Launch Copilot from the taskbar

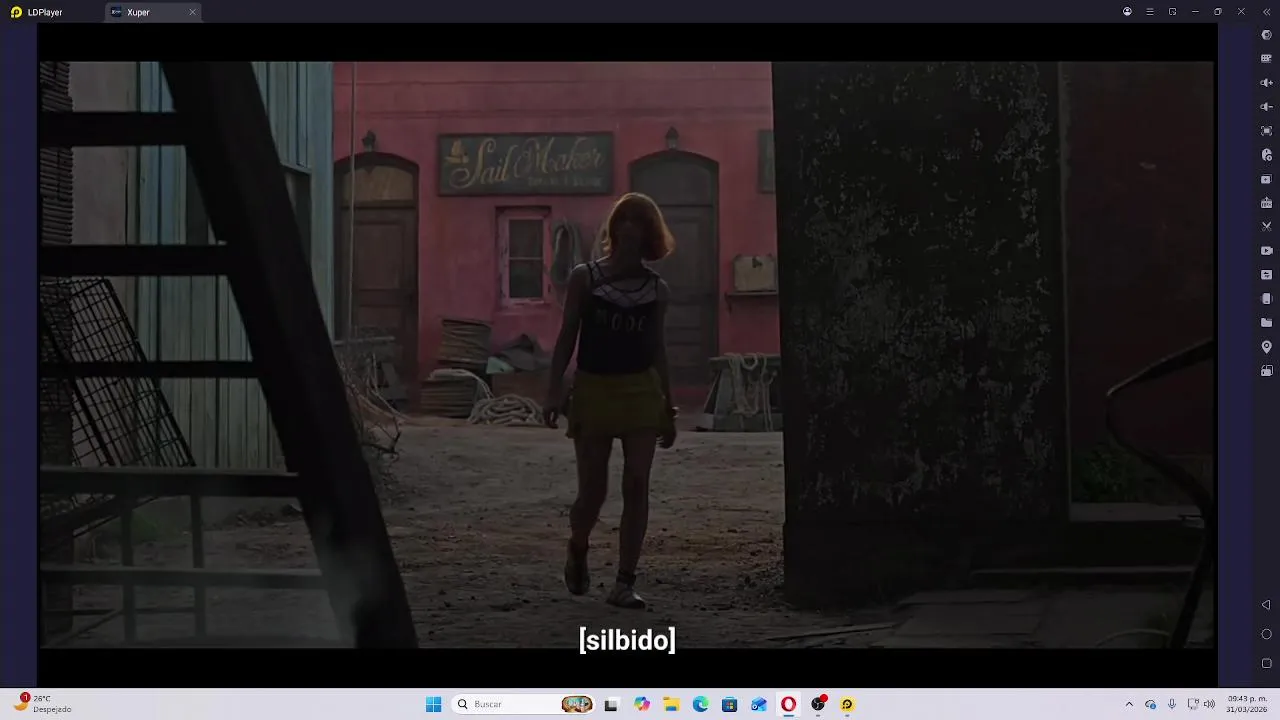point(642,704)
